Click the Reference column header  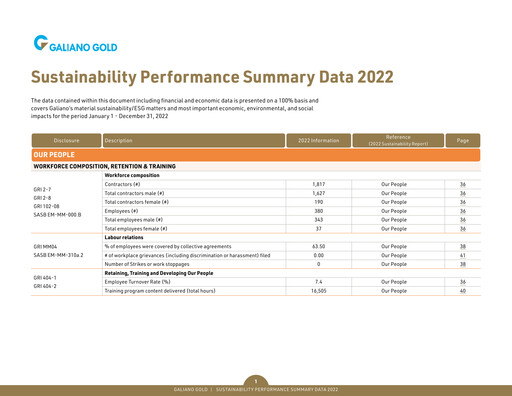(x=398, y=140)
